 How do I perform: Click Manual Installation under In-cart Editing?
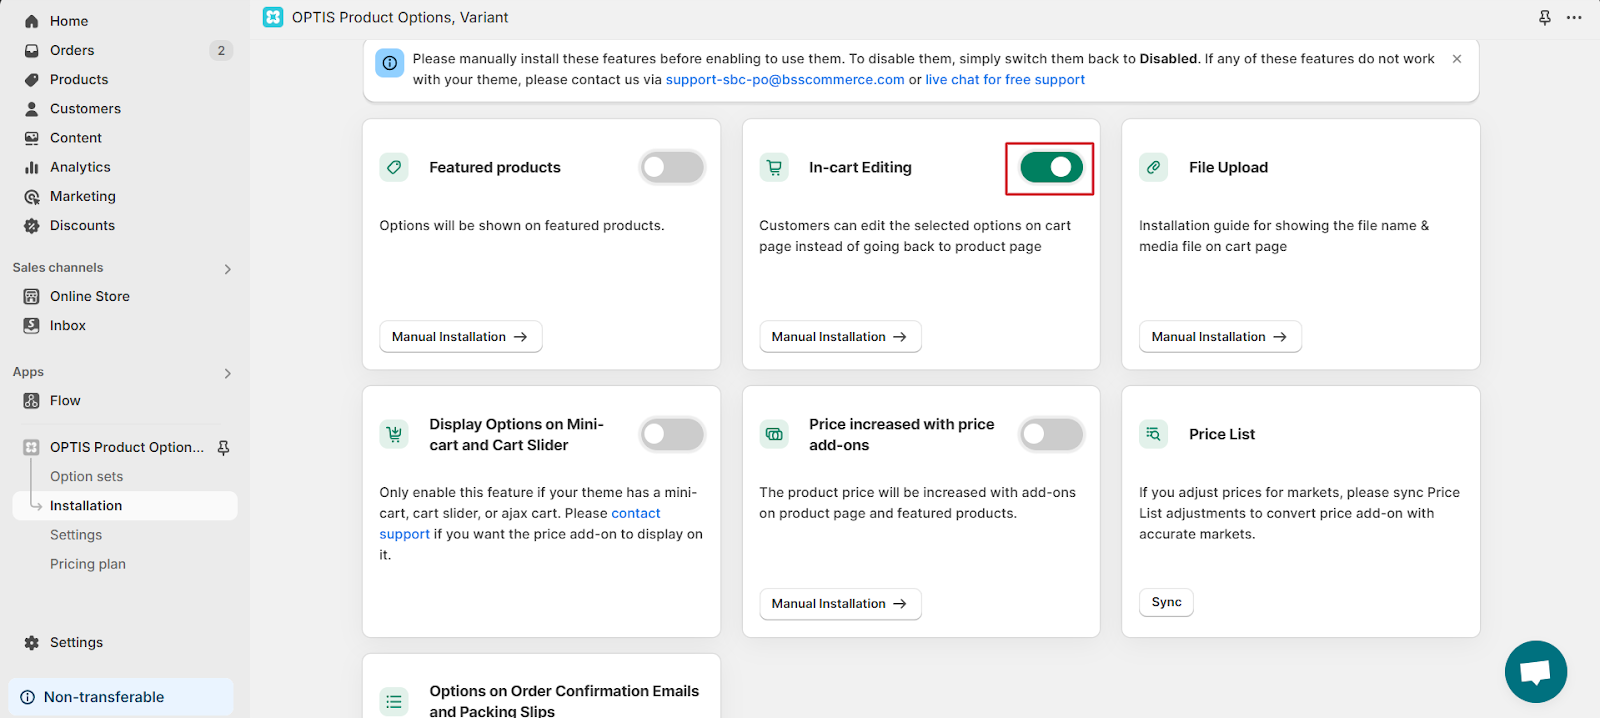click(x=840, y=337)
